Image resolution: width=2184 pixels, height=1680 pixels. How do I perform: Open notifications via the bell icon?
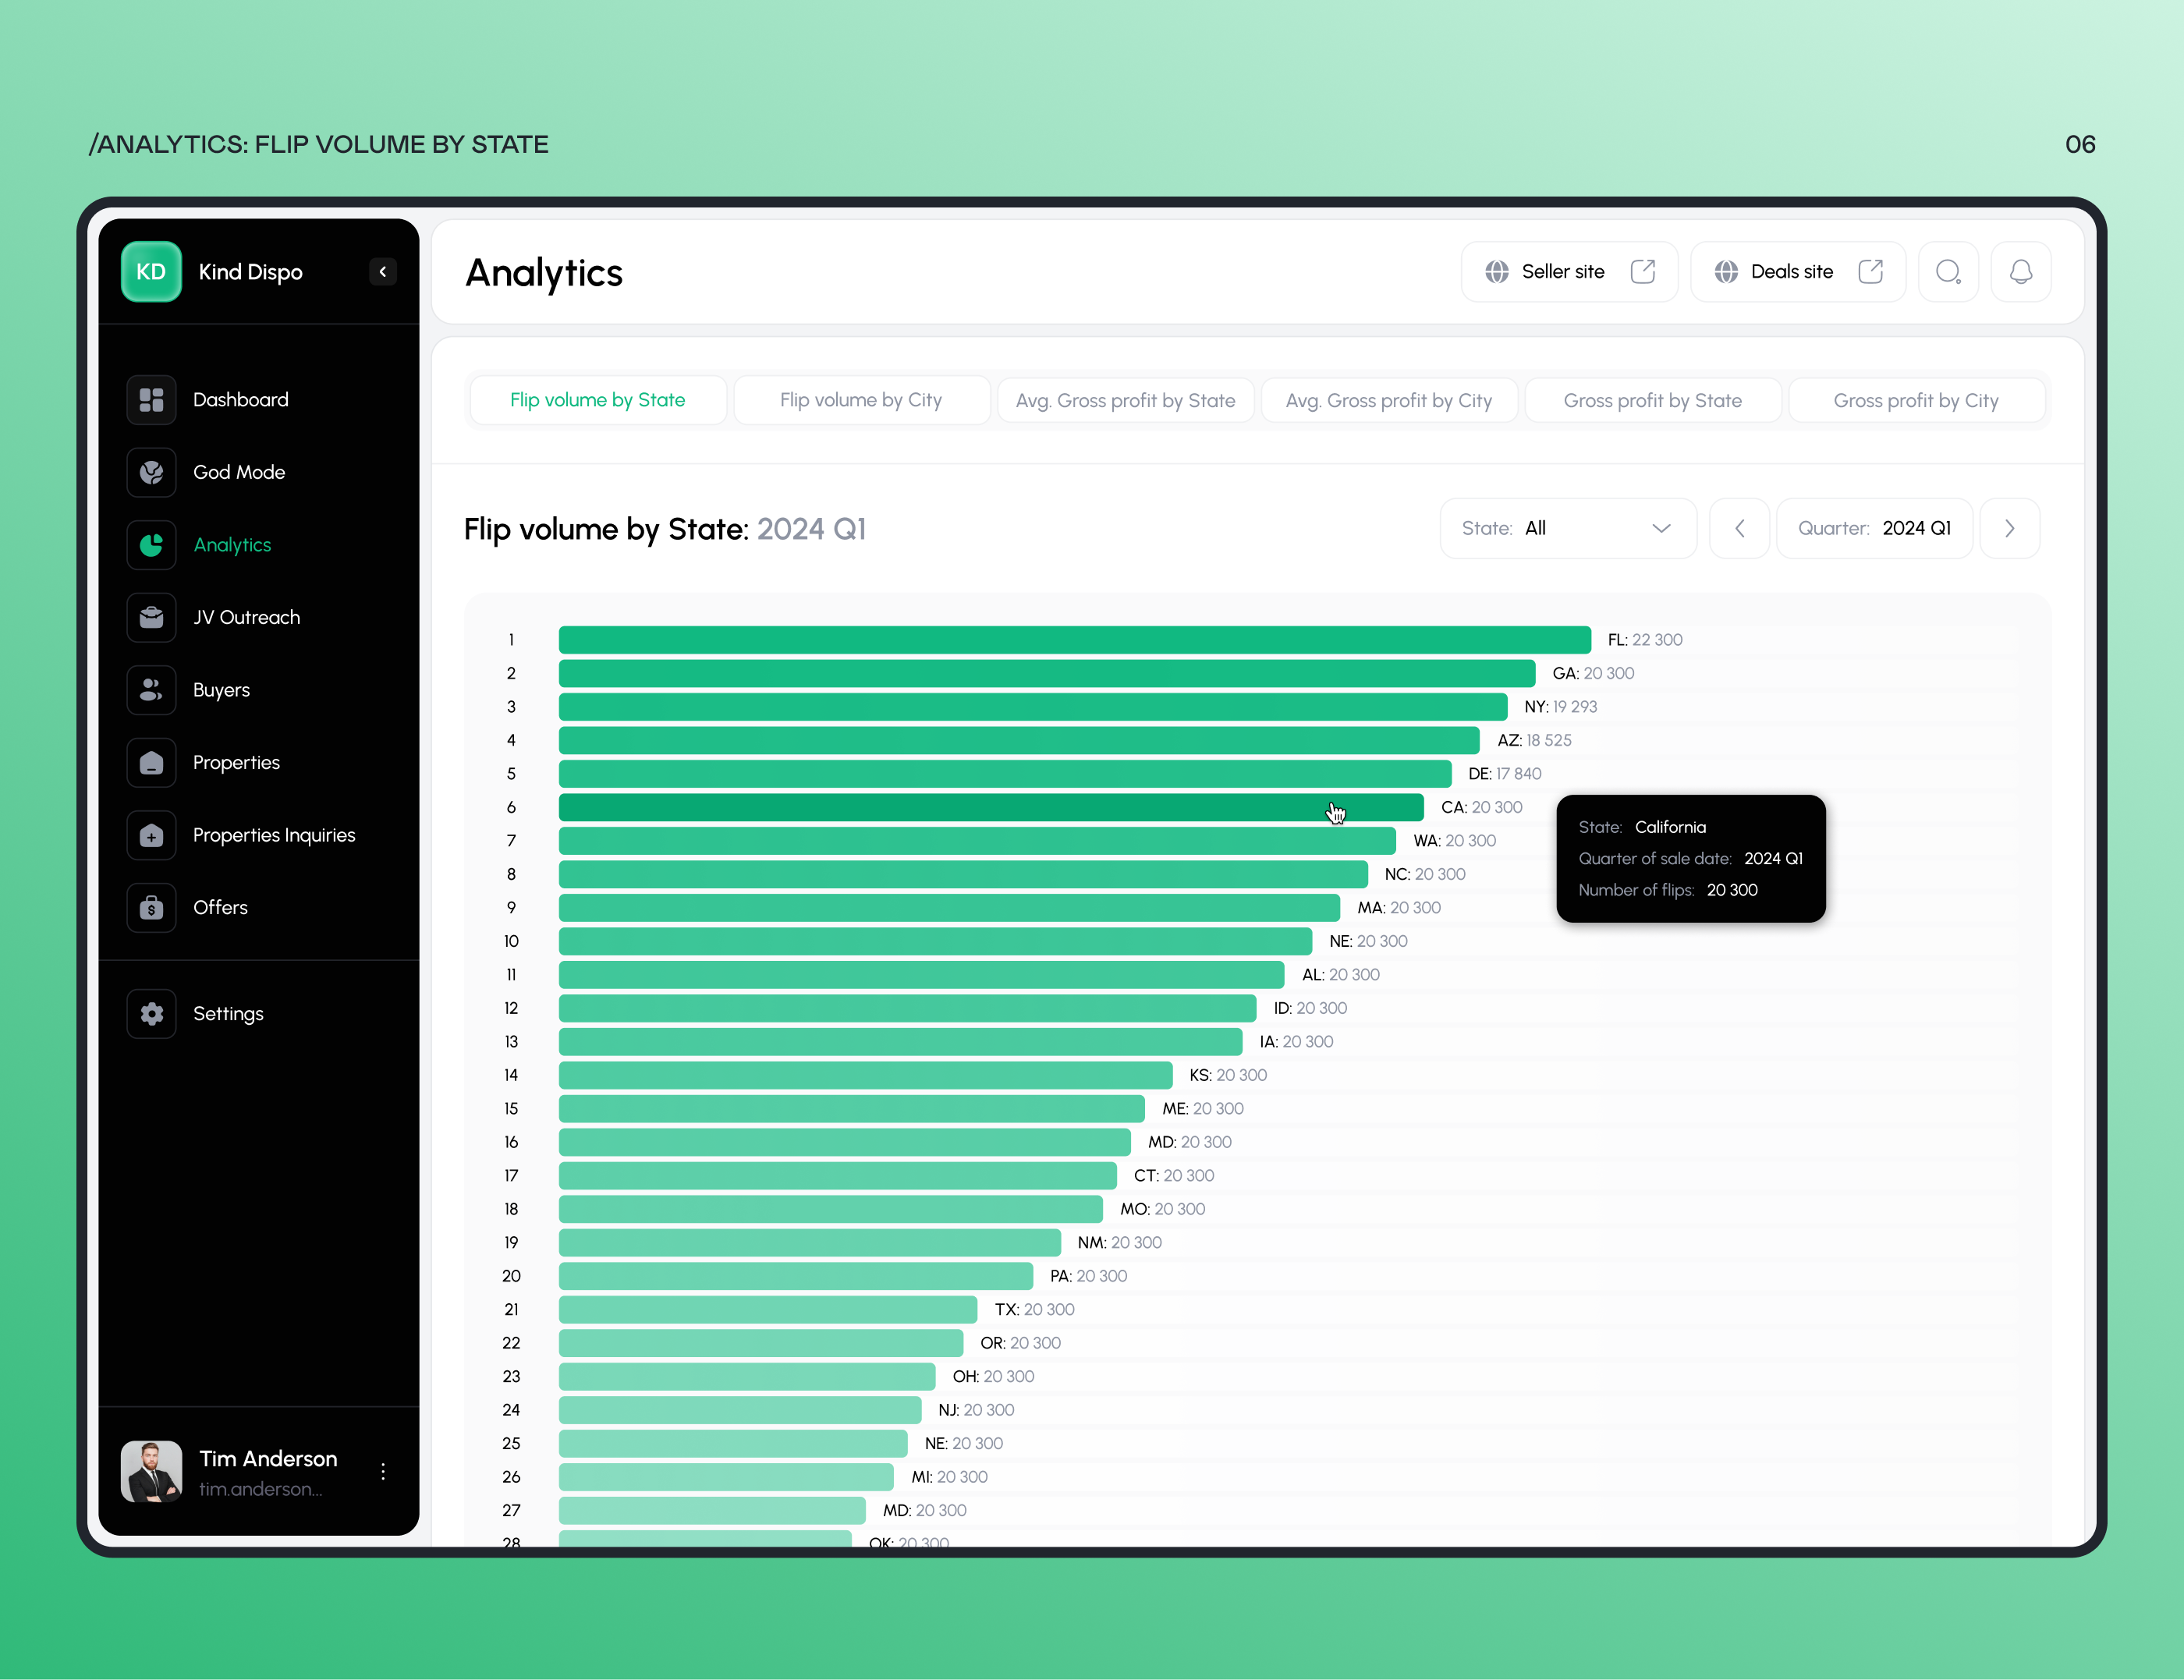(2021, 271)
